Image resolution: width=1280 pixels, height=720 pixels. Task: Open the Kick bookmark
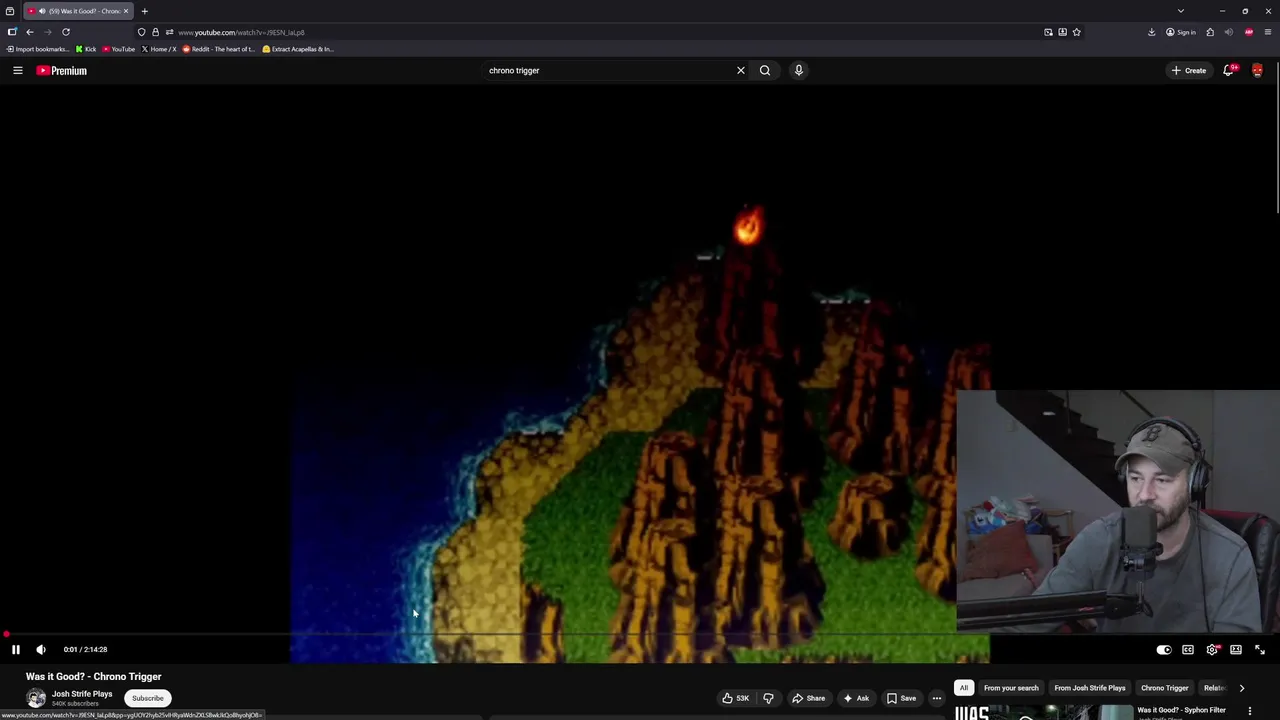tap(86, 49)
